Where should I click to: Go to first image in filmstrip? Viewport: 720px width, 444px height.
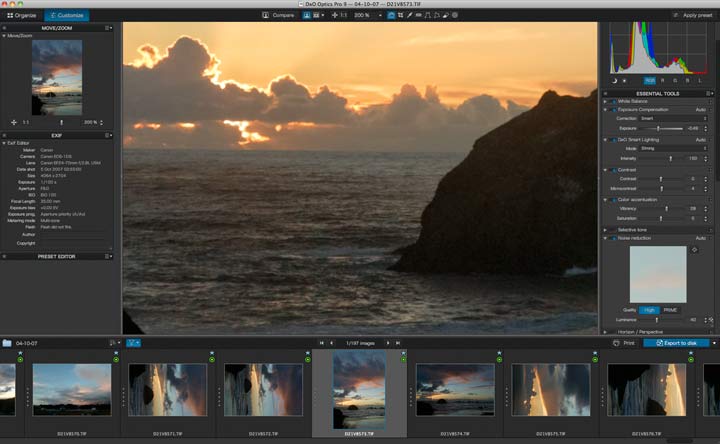[x=321, y=343]
